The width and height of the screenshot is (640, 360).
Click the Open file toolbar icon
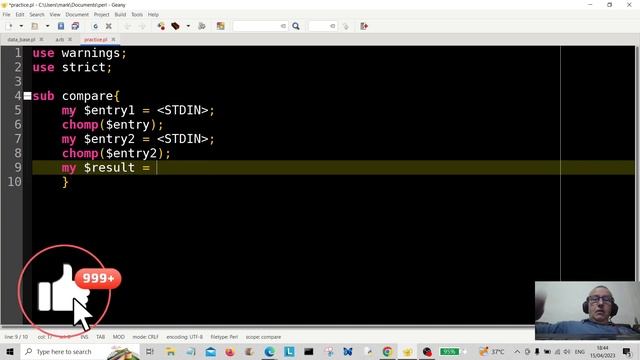[x=35, y=26]
